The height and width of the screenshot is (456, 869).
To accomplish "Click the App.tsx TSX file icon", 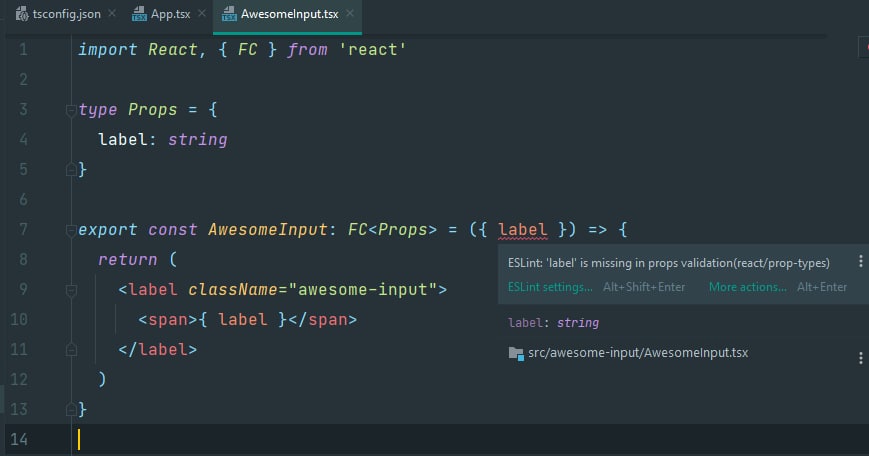I will click(139, 14).
